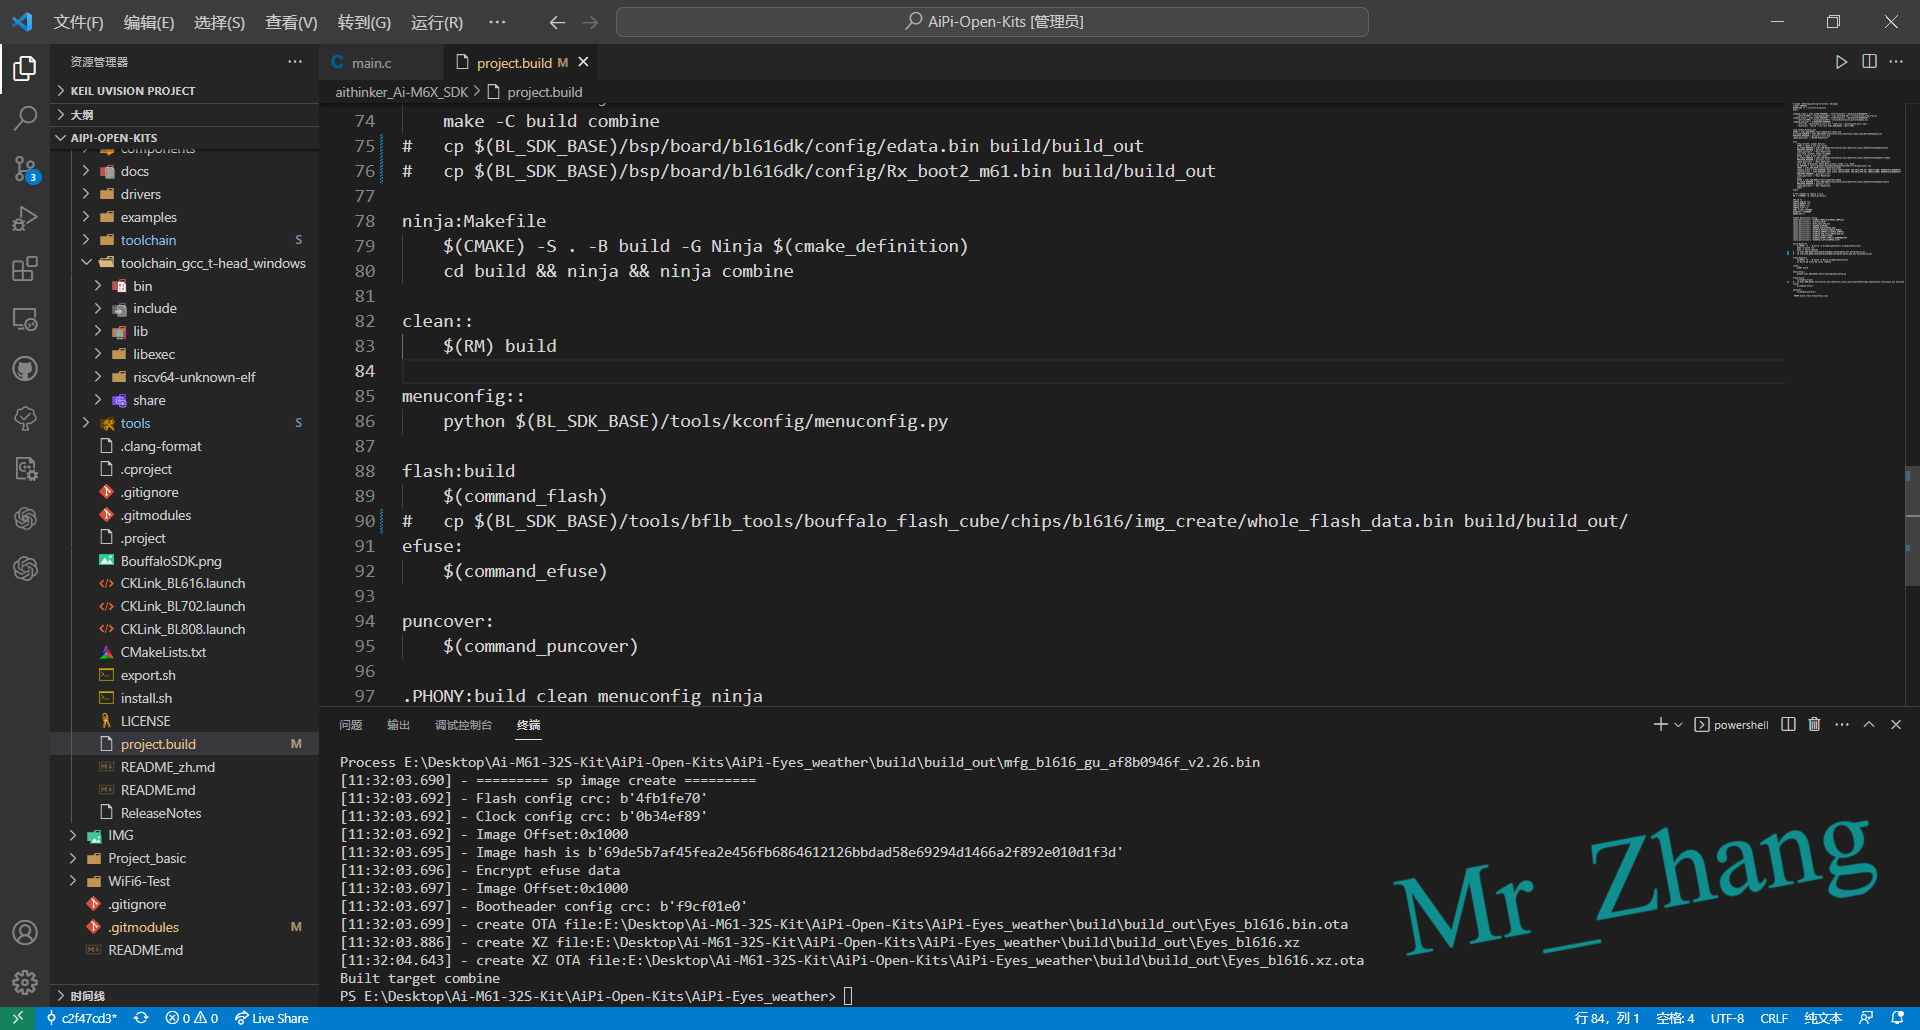Image resolution: width=1920 pixels, height=1030 pixels.
Task: Open the Explorer view in activity bar
Action: (x=25, y=68)
